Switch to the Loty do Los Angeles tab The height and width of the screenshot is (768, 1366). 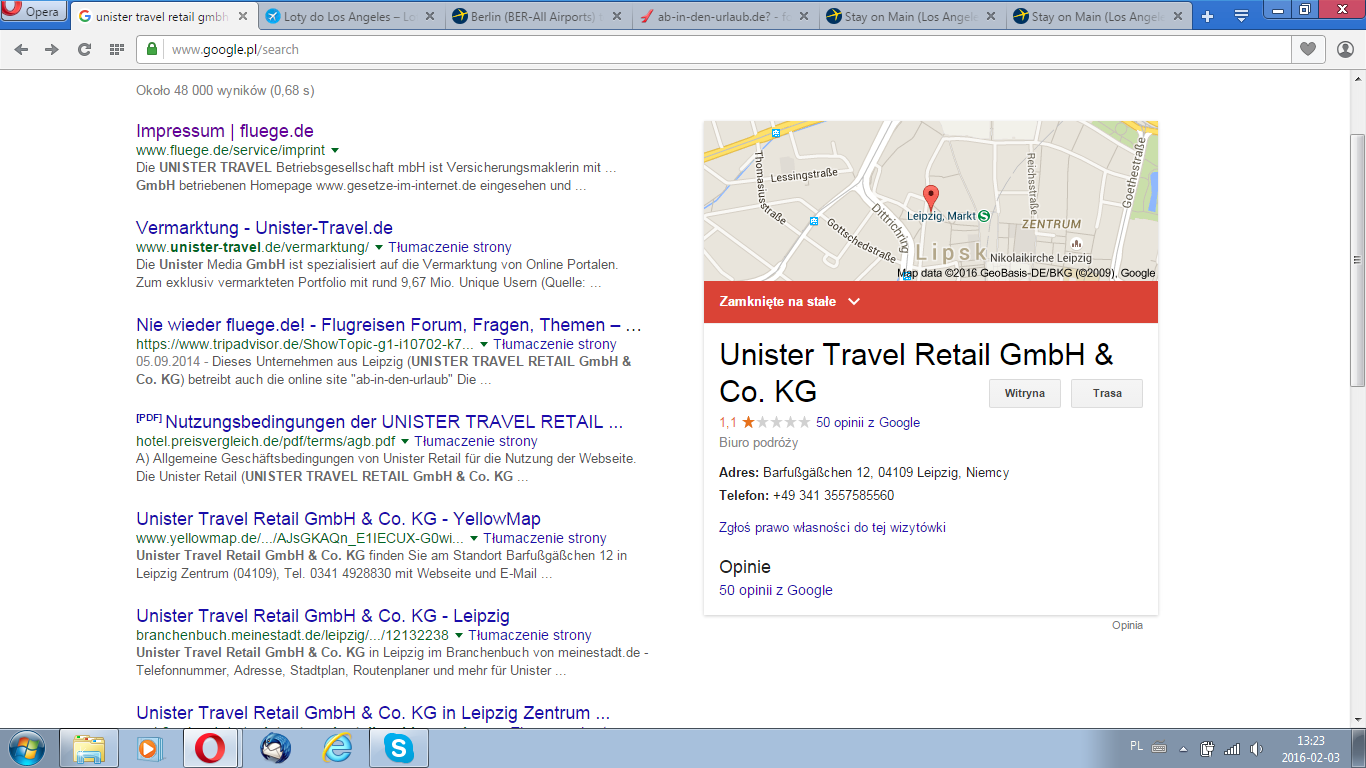point(351,17)
